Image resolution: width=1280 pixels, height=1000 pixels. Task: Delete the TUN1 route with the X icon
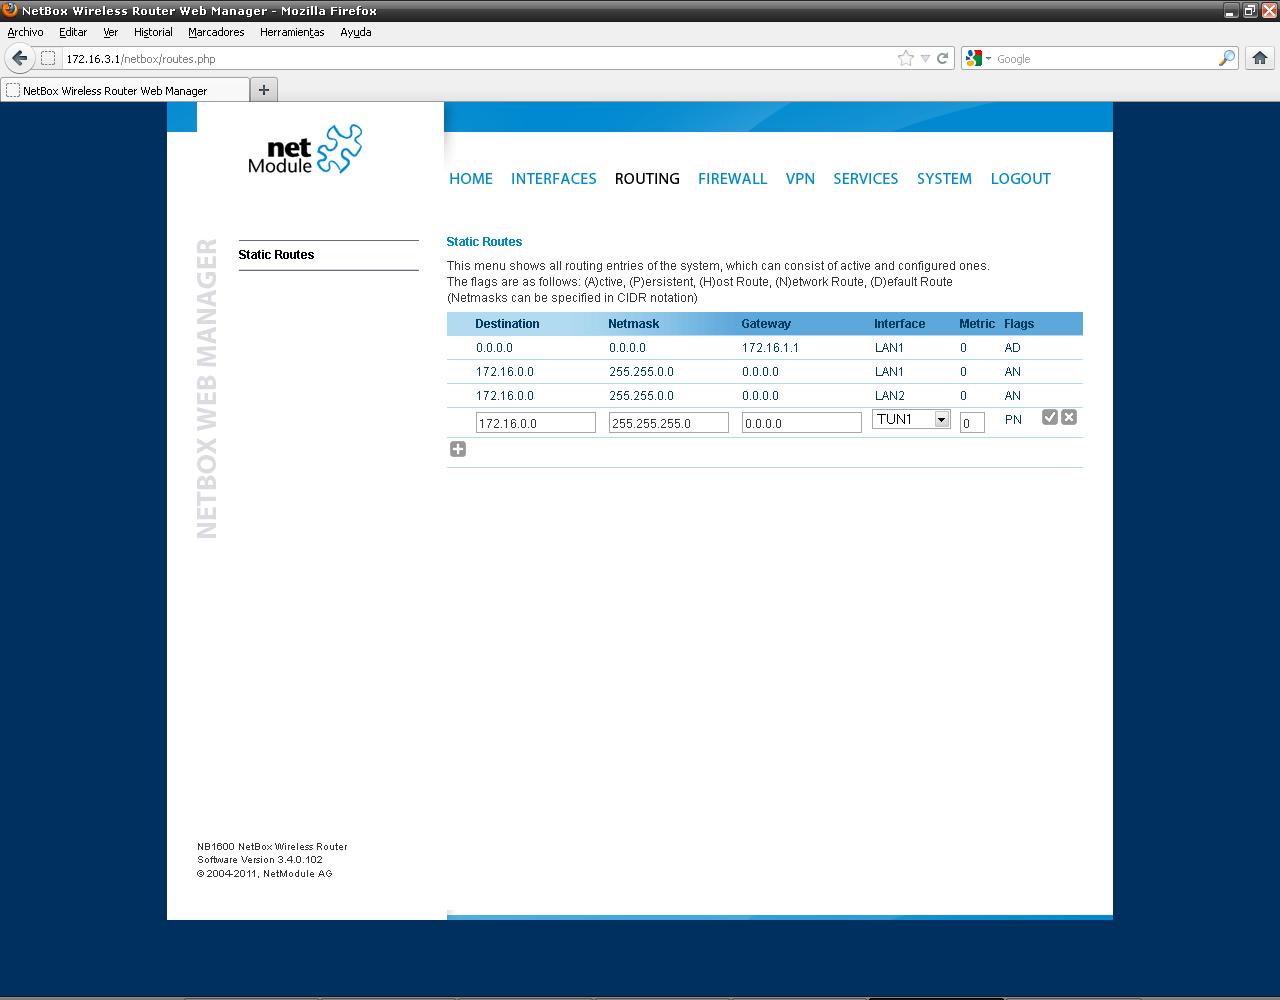1069,417
